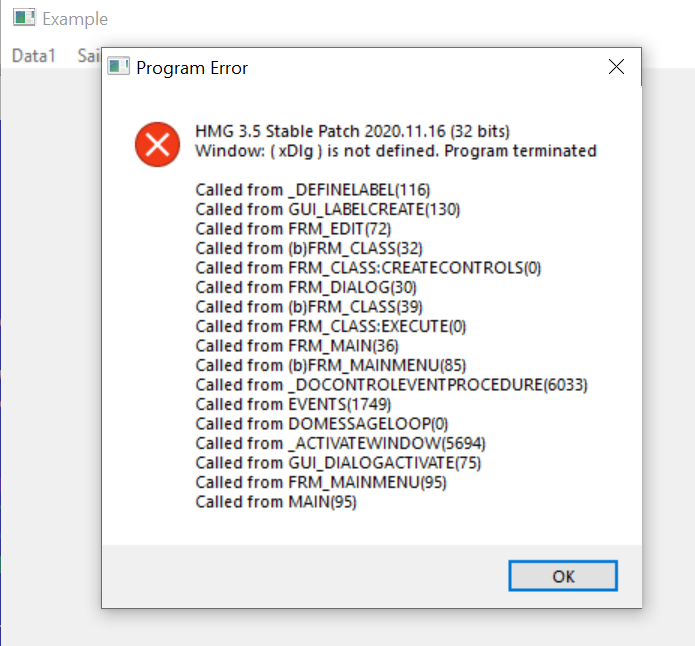Screen dimensions: 695x646
Task: Click the Program Error title bar icon
Action: [119, 67]
